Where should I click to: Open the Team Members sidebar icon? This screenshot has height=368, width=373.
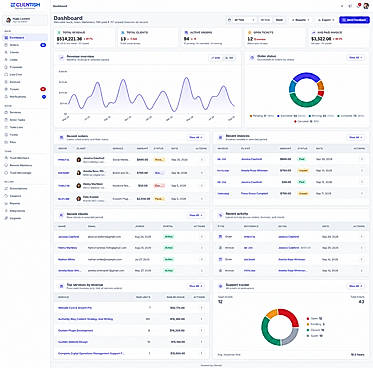(x=6, y=158)
